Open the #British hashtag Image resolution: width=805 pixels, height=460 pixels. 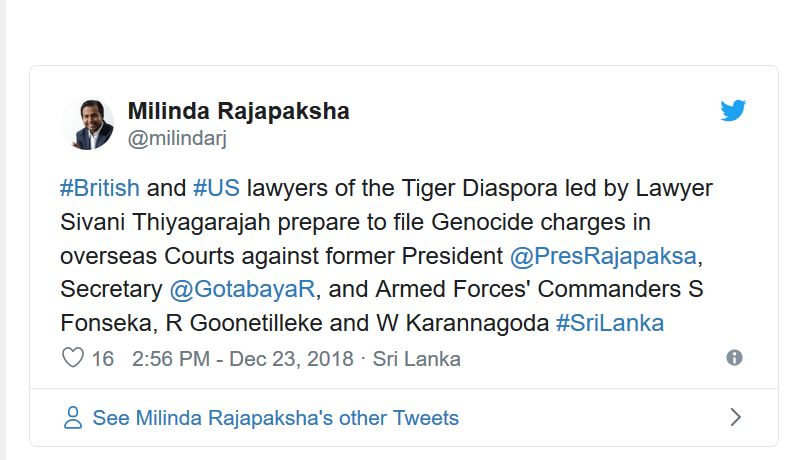tap(100, 189)
